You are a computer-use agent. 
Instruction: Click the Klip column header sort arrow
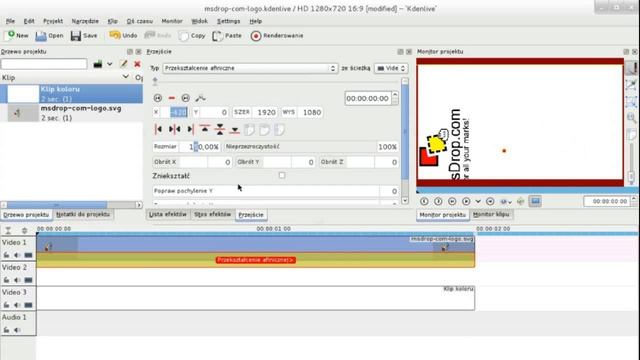[125, 77]
